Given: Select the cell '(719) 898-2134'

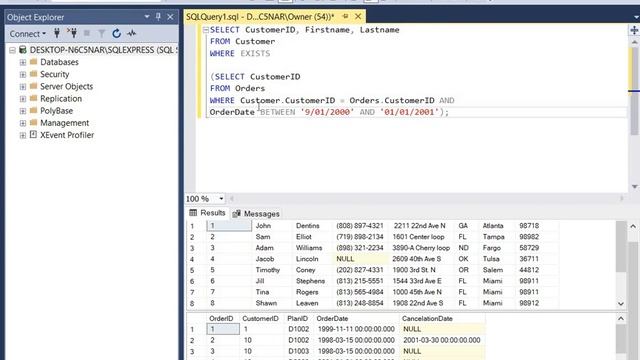Looking at the screenshot, I should pyautogui.click(x=360, y=237).
